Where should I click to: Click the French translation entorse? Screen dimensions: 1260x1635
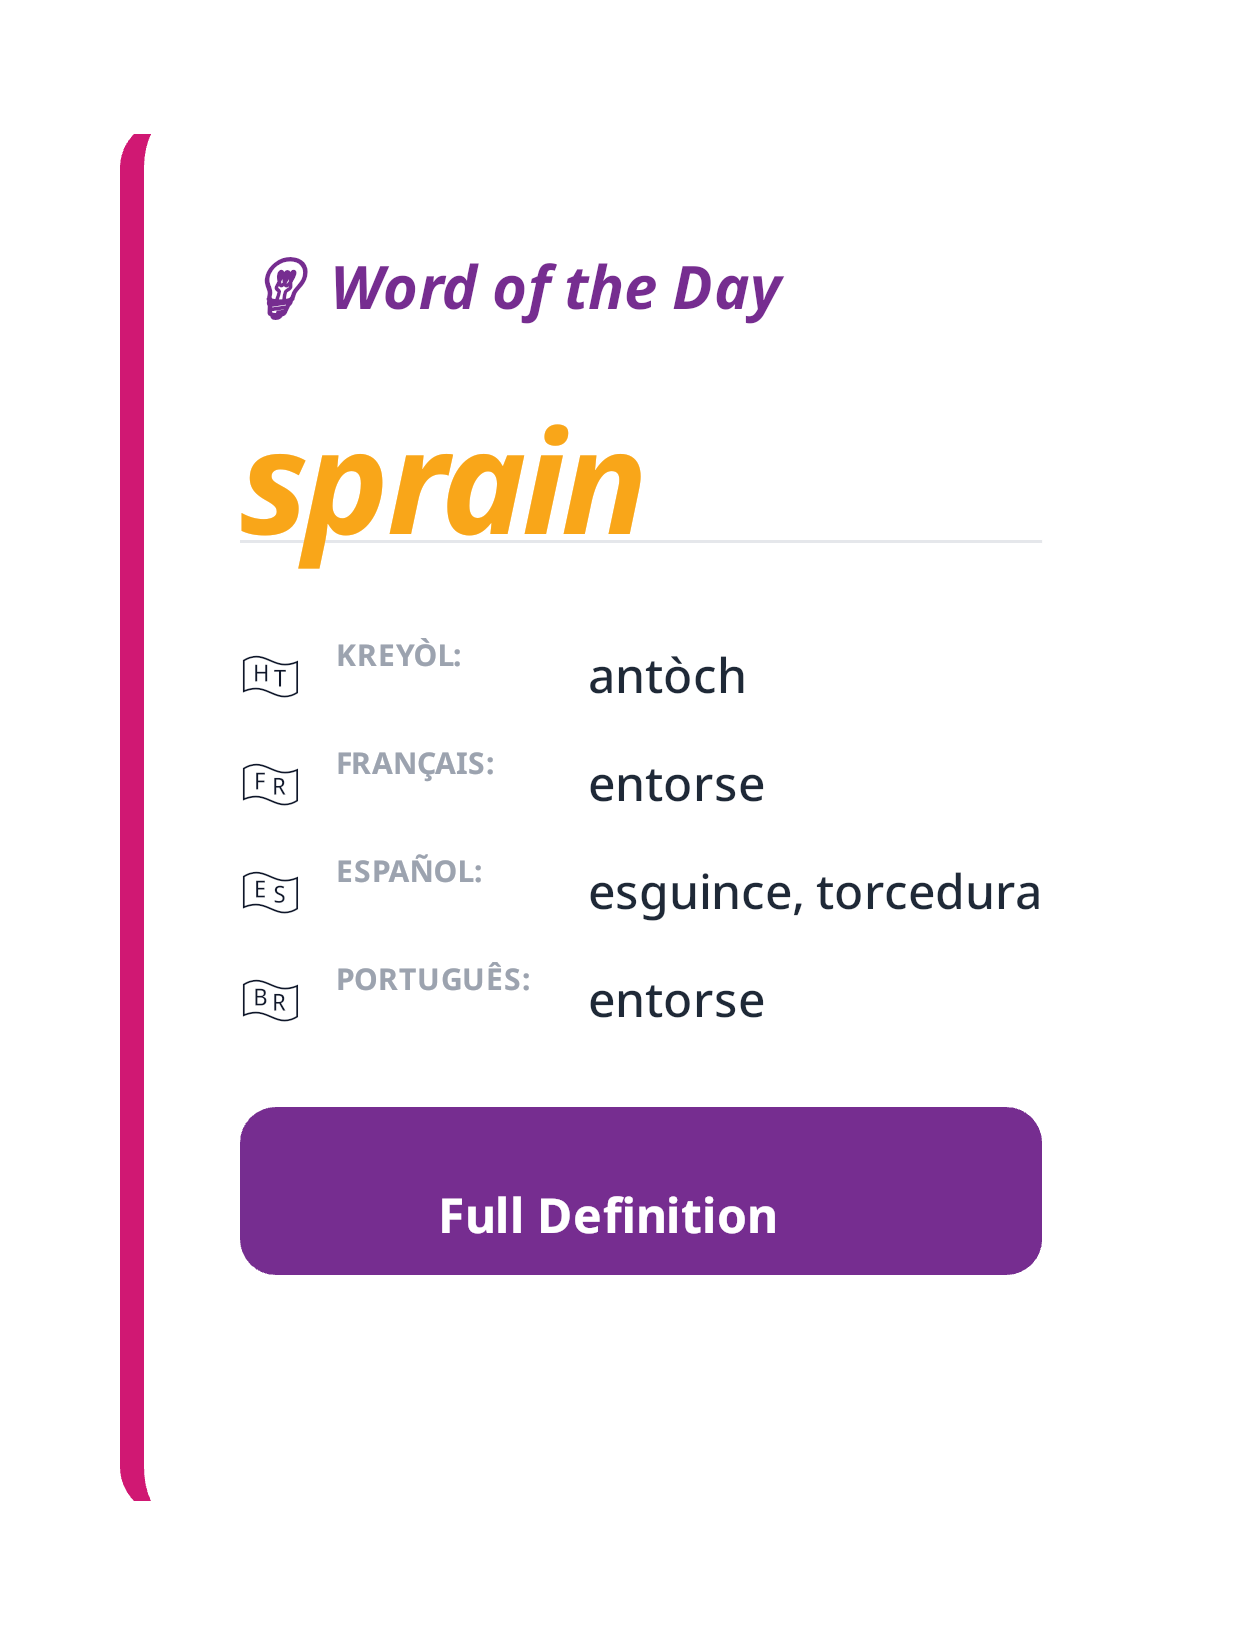(677, 785)
